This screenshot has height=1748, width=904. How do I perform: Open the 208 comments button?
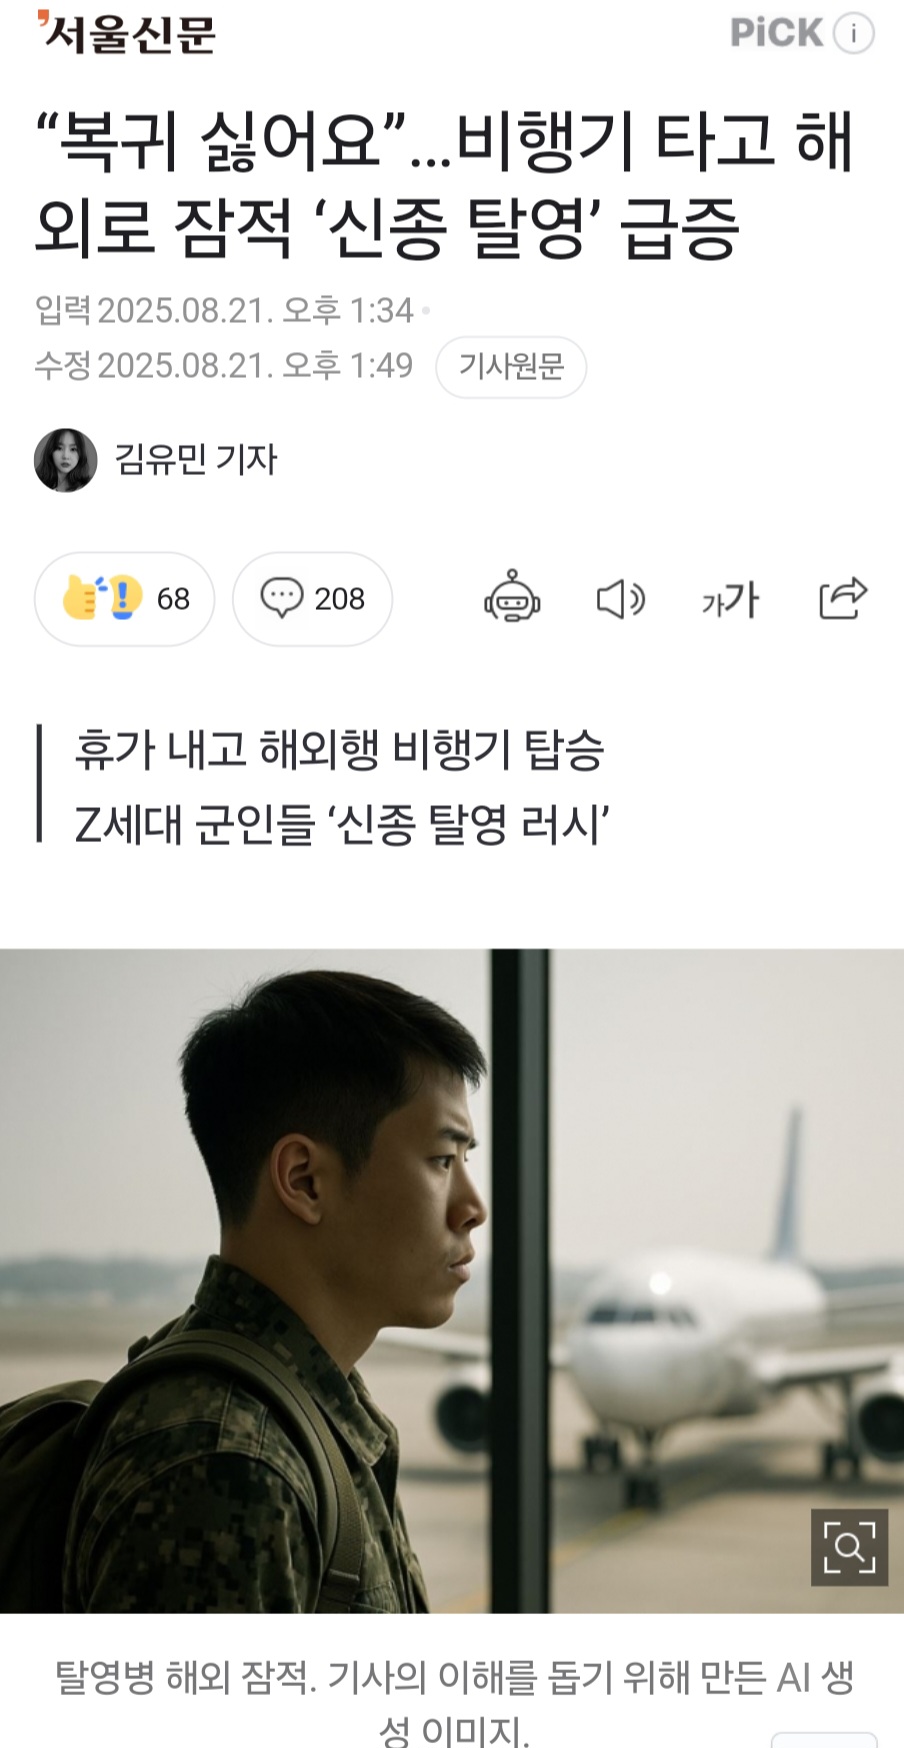pyautogui.click(x=312, y=598)
